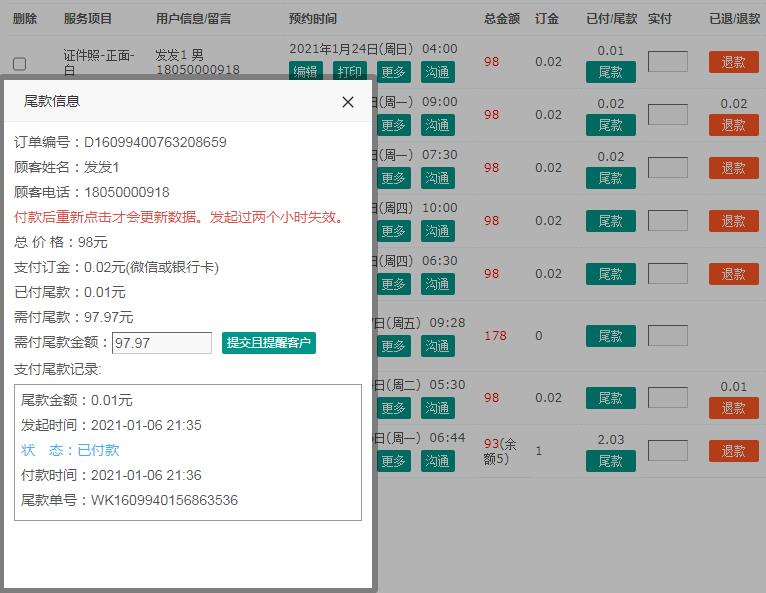Screen dimensions: 766x593
Task: Select the 实付 input in the 10:00 row
Action: [x=667, y=221]
